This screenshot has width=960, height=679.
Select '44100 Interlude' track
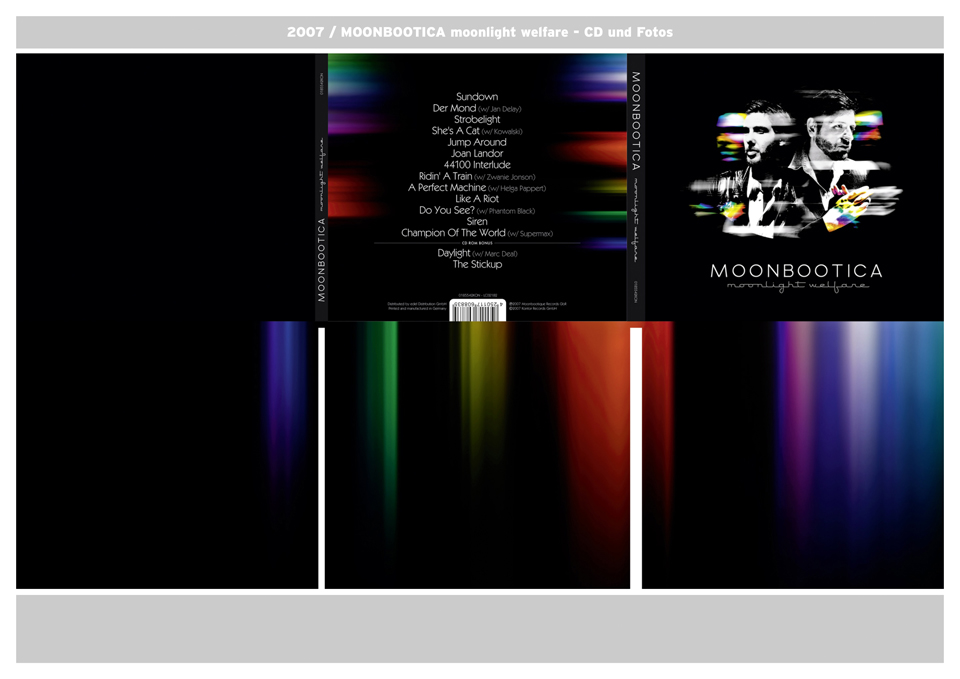477,165
